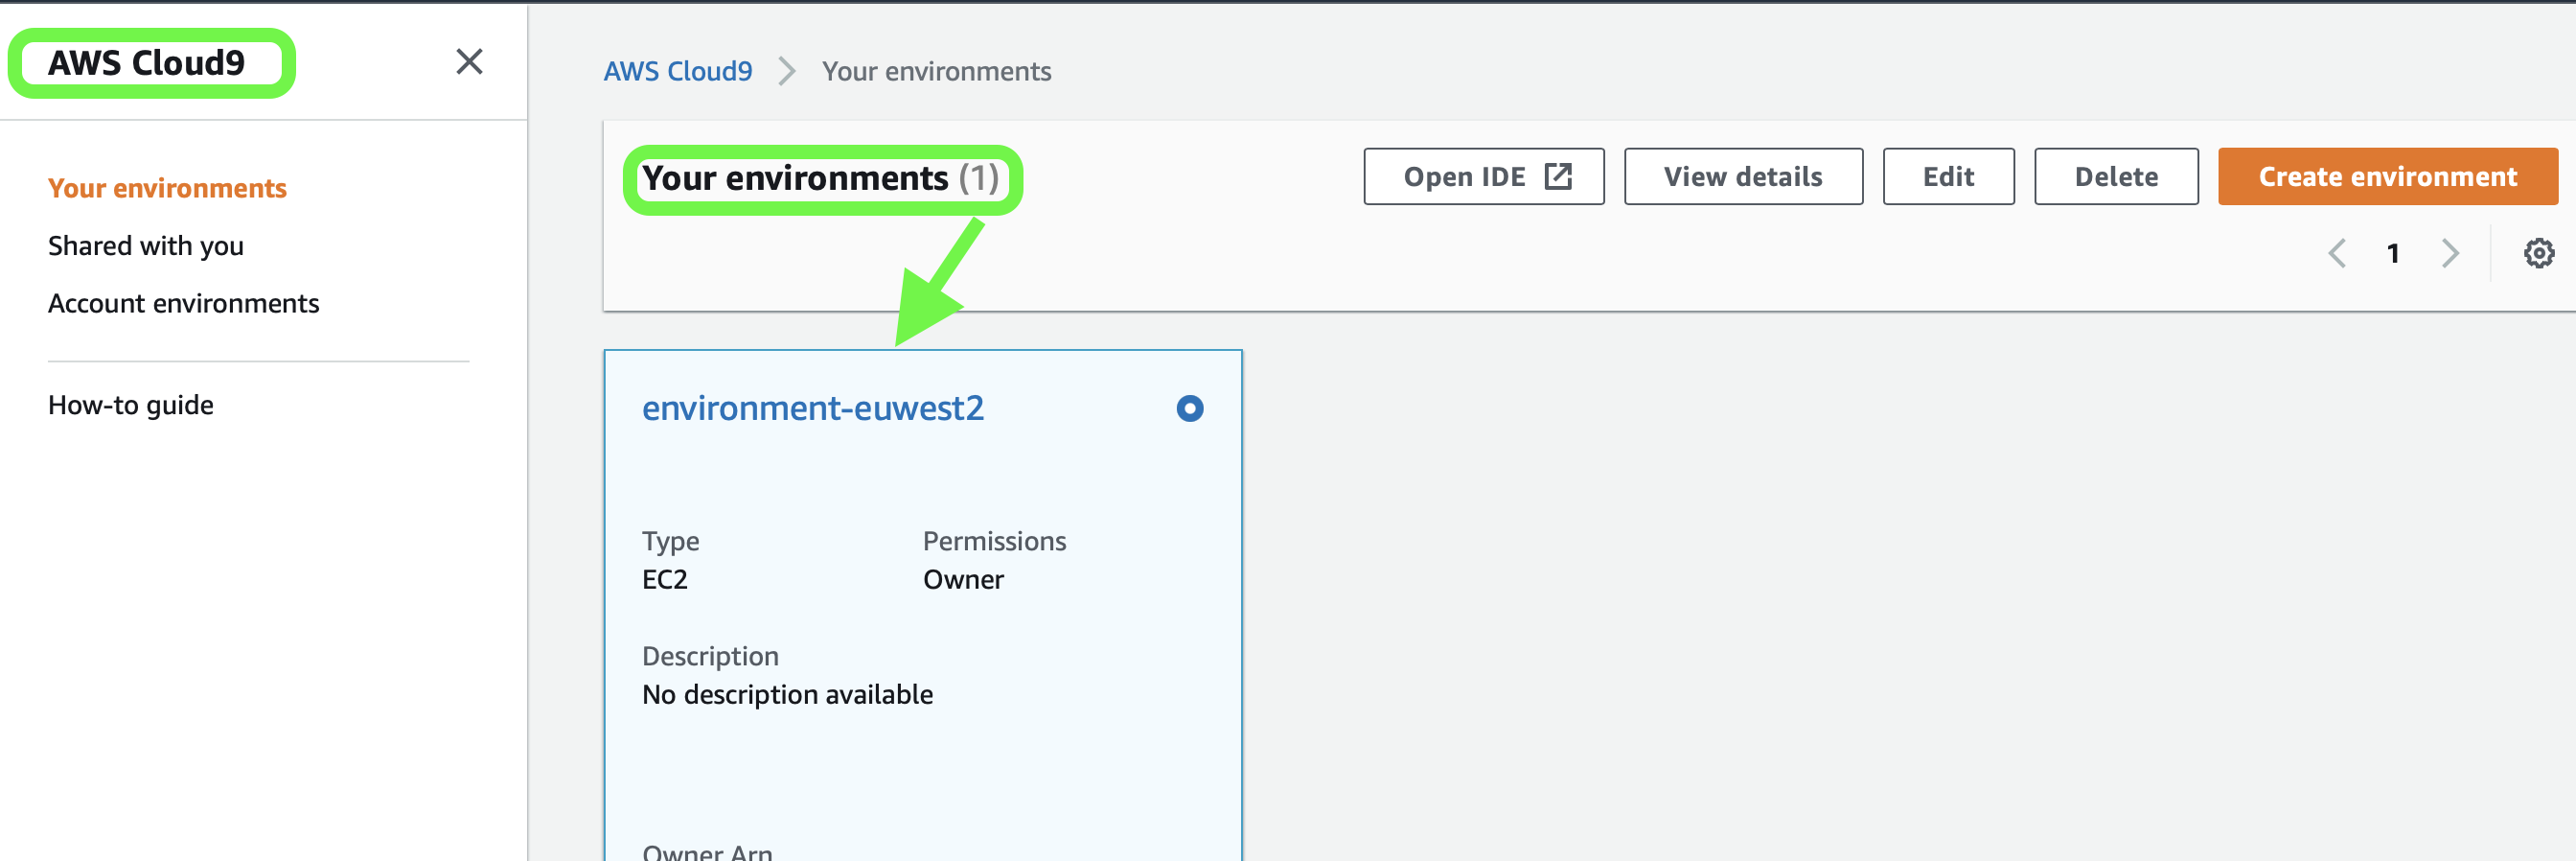Click the next page chevron in pagination

tap(2450, 253)
